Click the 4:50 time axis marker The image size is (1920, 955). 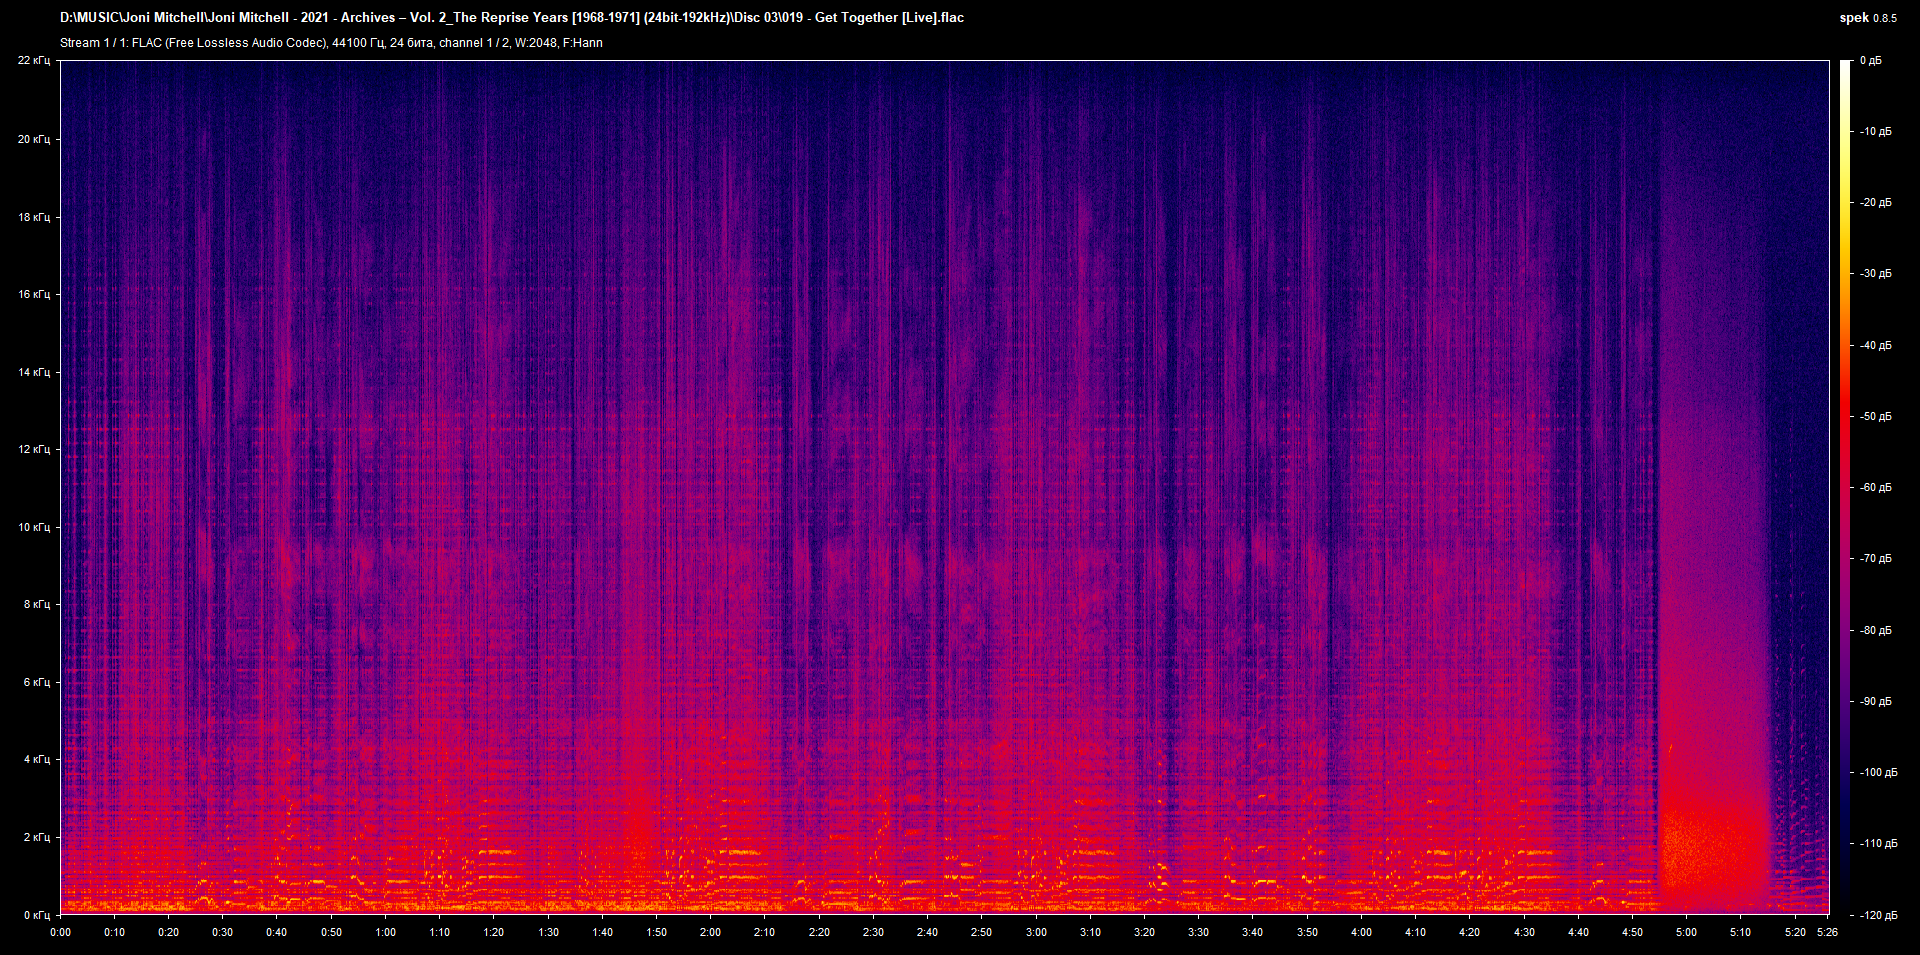tap(1632, 932)
